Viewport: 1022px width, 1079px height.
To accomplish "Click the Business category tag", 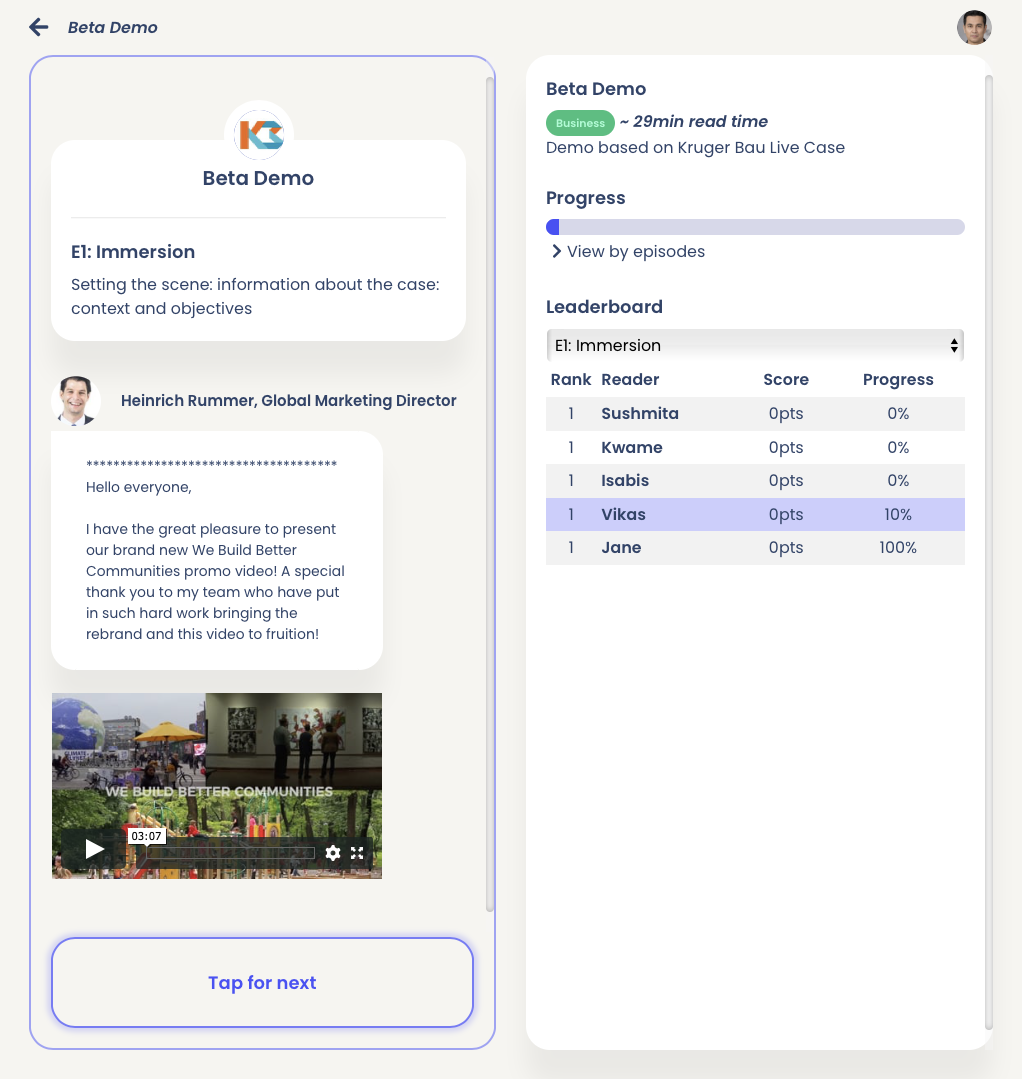I will click(x=580, y=123).
